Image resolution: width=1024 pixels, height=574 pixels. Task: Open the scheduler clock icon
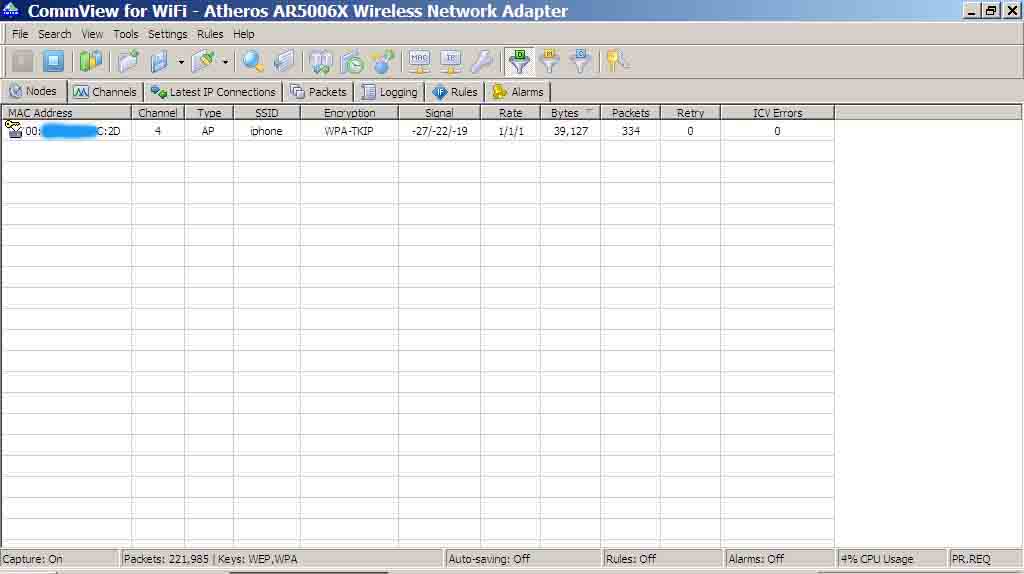click(352, 61)
